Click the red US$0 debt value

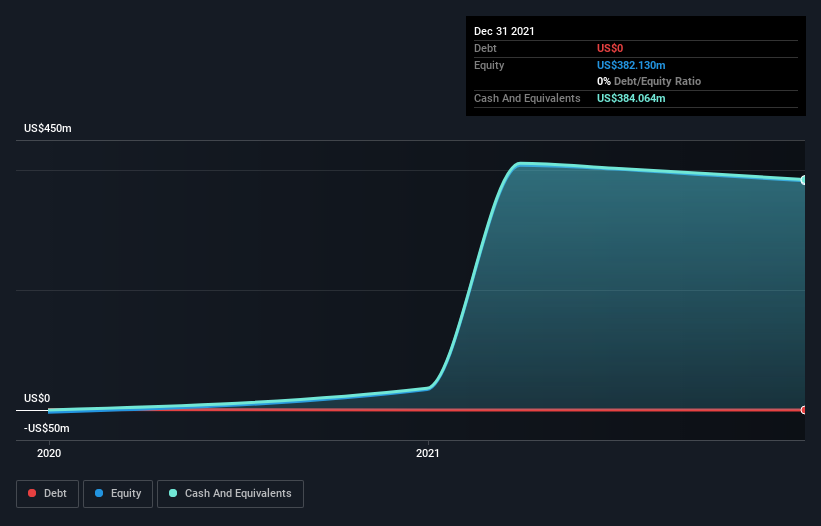(610, 48)
